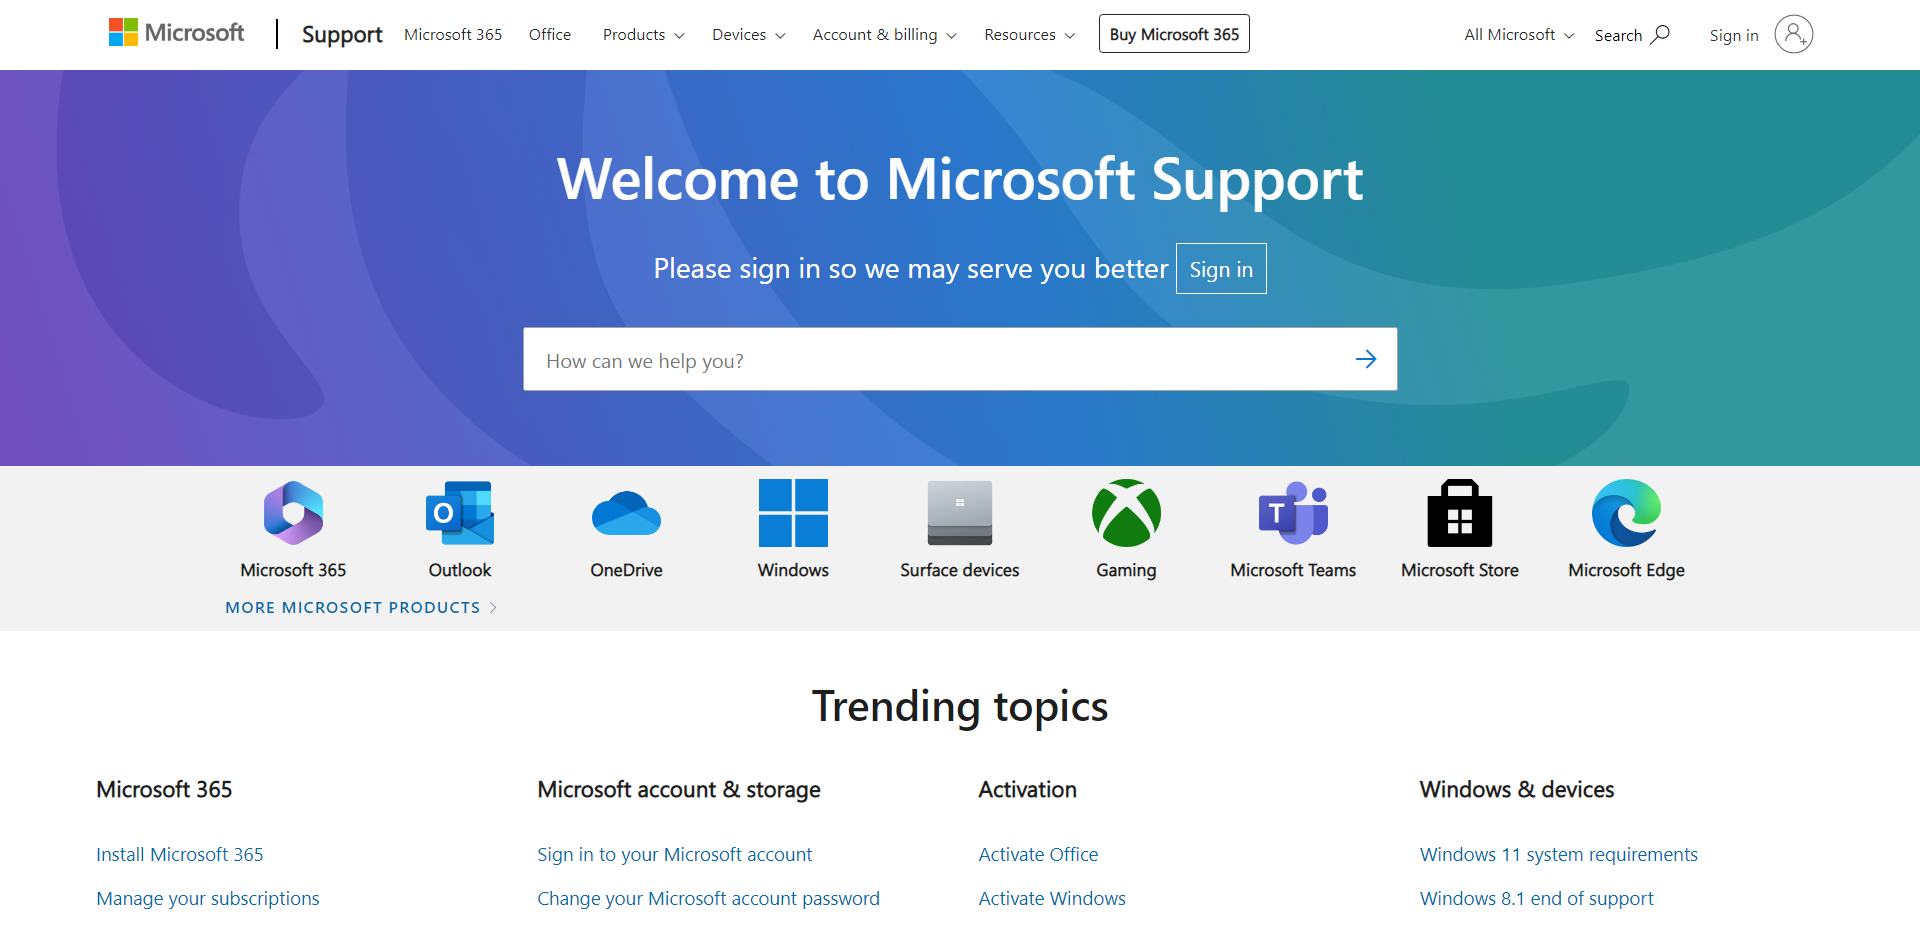Go to Office in the navigation bar
Viewport: 1920px width, 928px height.
(550, 35)
